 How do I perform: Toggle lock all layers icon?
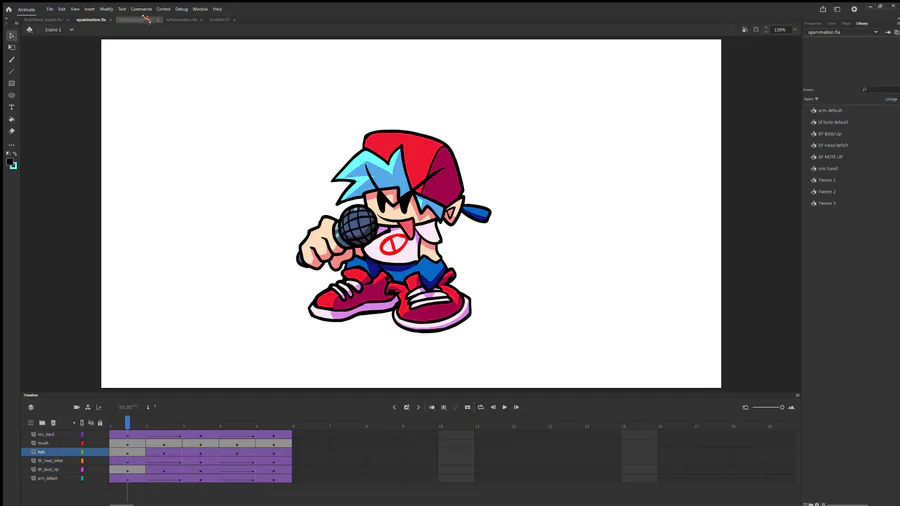point(100,423)
